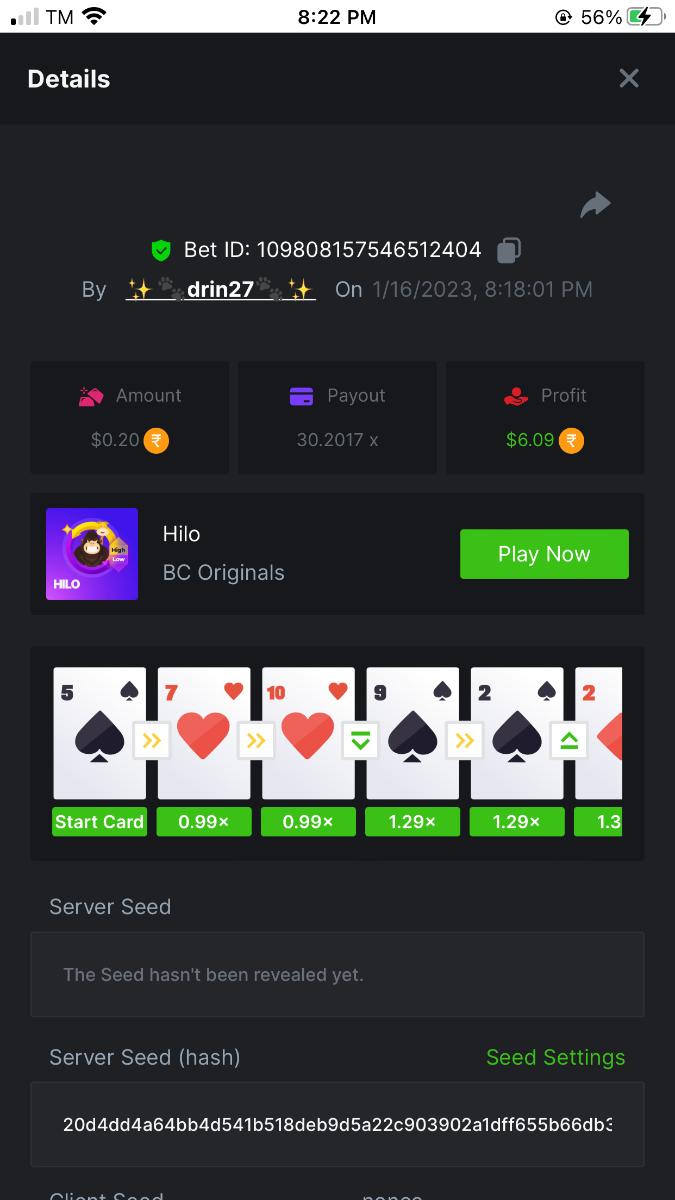675x1200 pixels.
Task: Tap the green verified shield icon
Action: [x=160, y=249]
